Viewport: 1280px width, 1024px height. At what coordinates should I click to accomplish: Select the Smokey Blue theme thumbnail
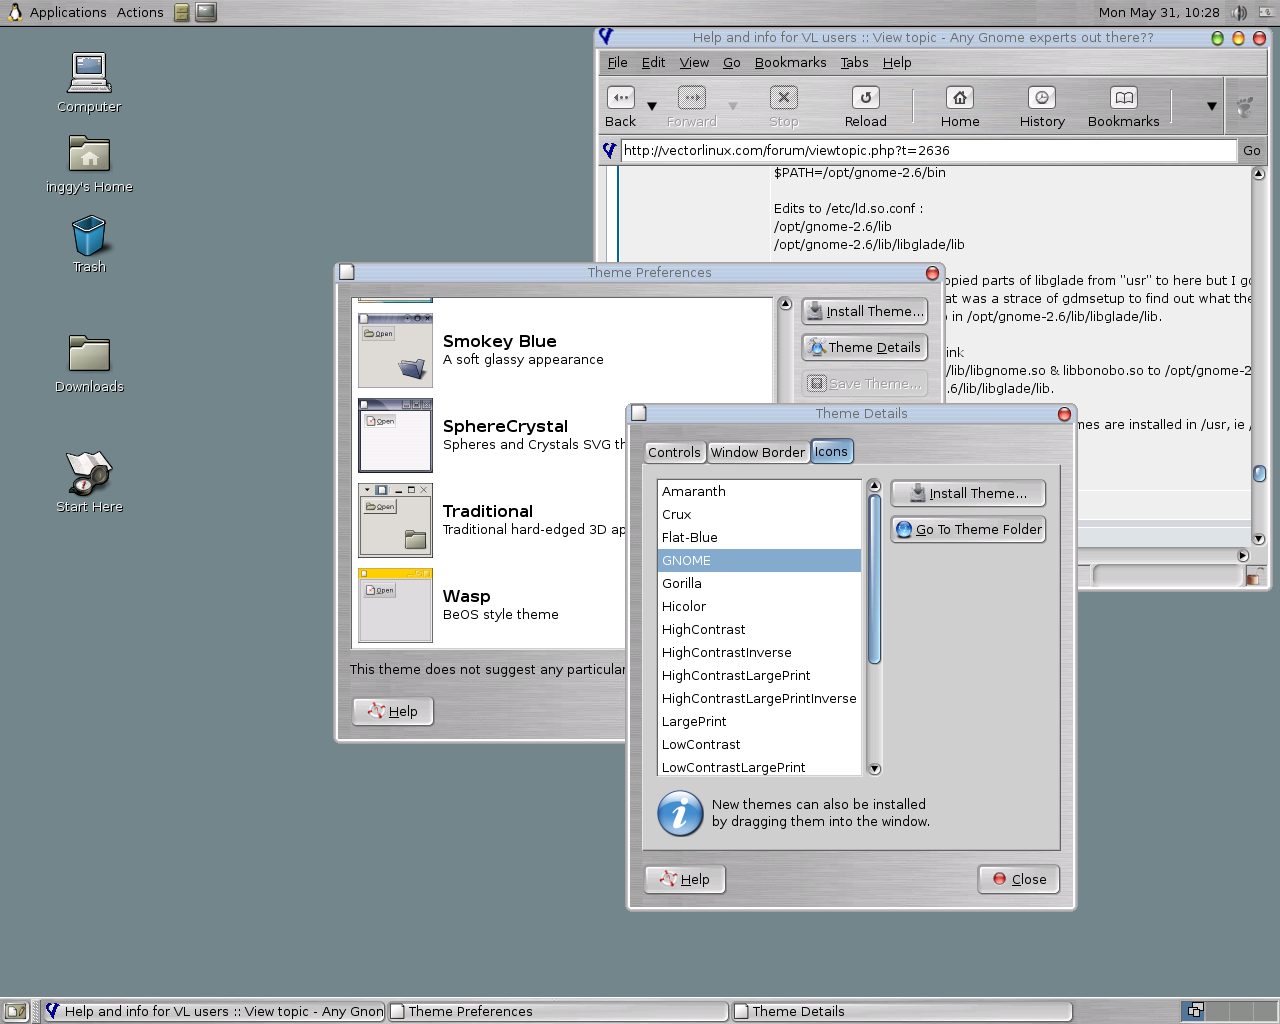point(396,350)
